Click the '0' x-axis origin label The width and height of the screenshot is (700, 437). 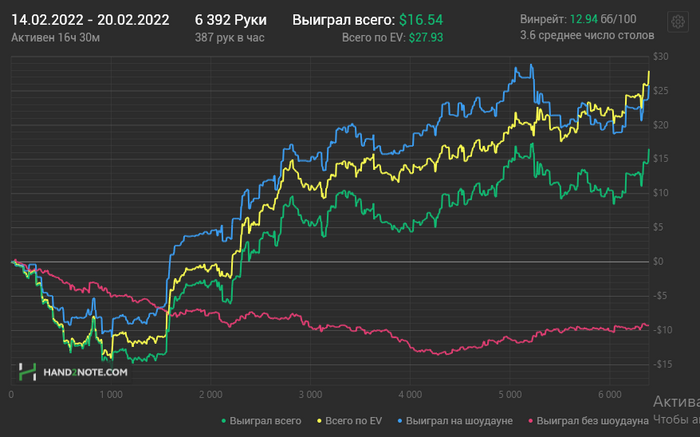11,395
